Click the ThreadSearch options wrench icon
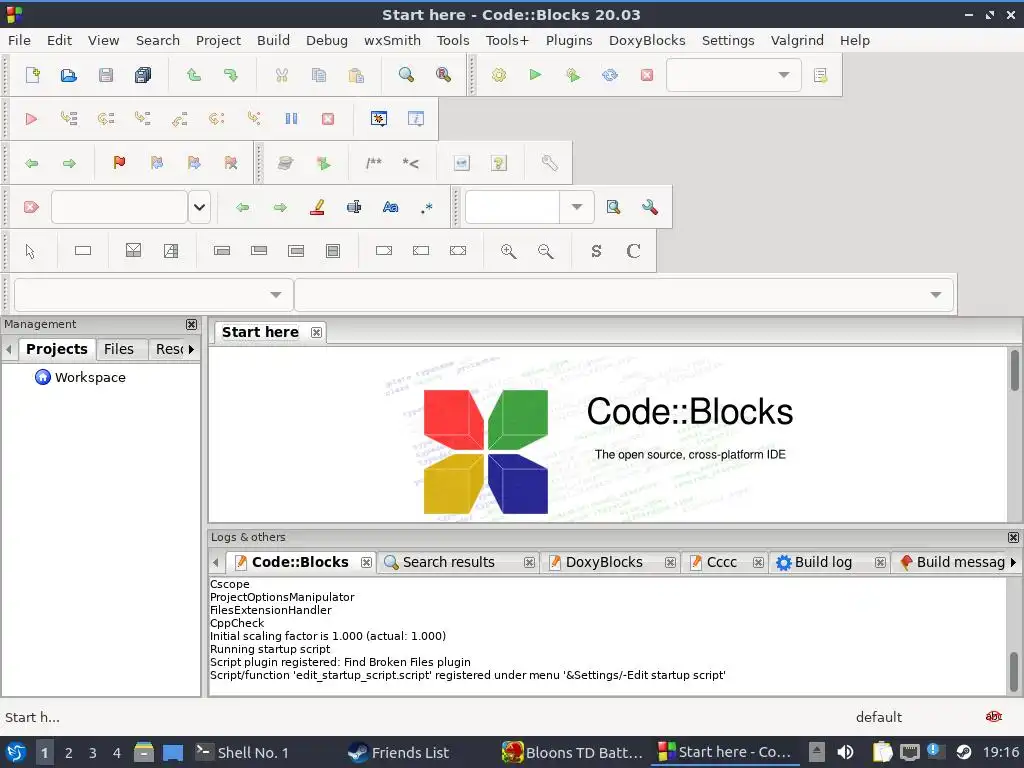1024x768 pixels. coord(650,207)
